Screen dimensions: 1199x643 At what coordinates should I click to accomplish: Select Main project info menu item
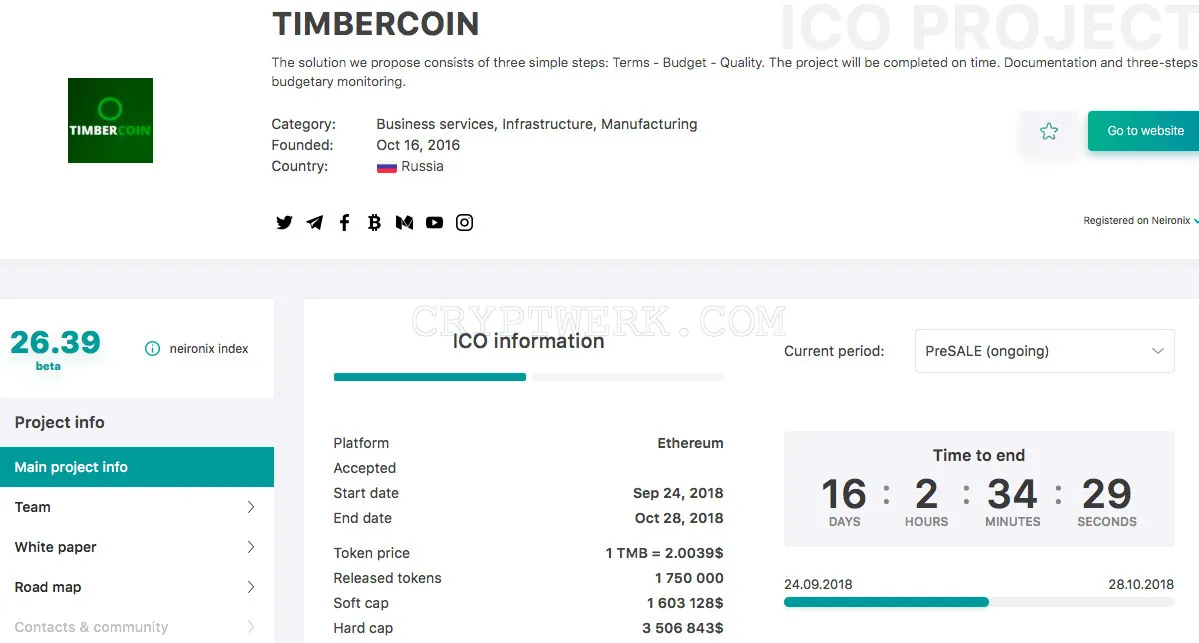click(x=137, y=467)
